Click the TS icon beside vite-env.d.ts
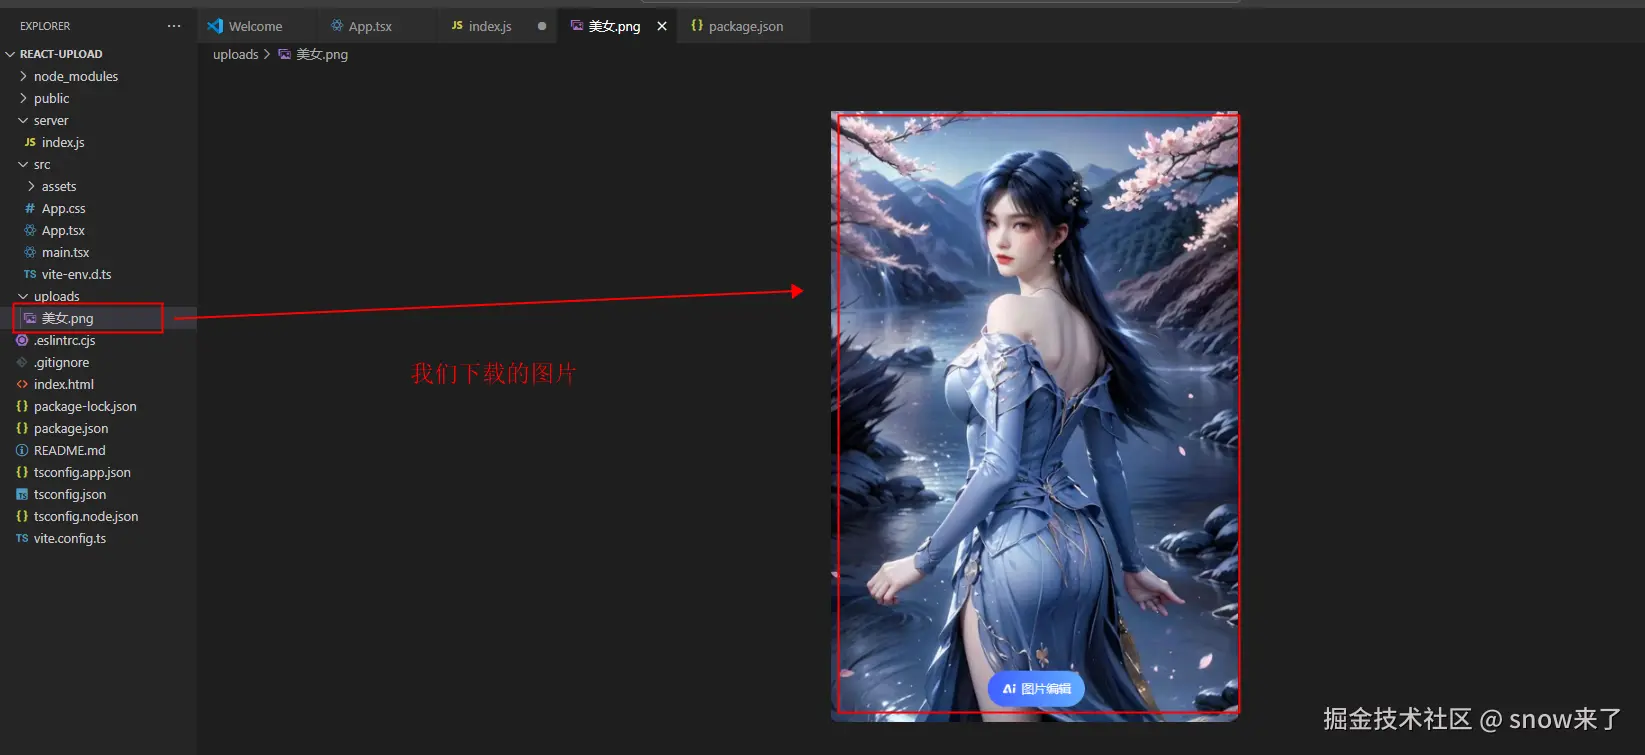This screenshot has width=1645, height=755. pos(30,274)
